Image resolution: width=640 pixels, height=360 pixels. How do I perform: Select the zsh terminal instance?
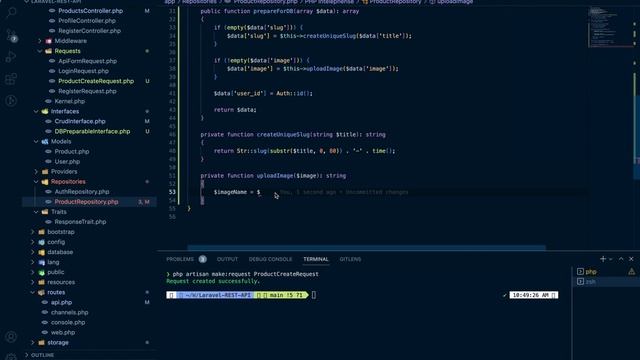pyautogui.click(x=591, y=282)
